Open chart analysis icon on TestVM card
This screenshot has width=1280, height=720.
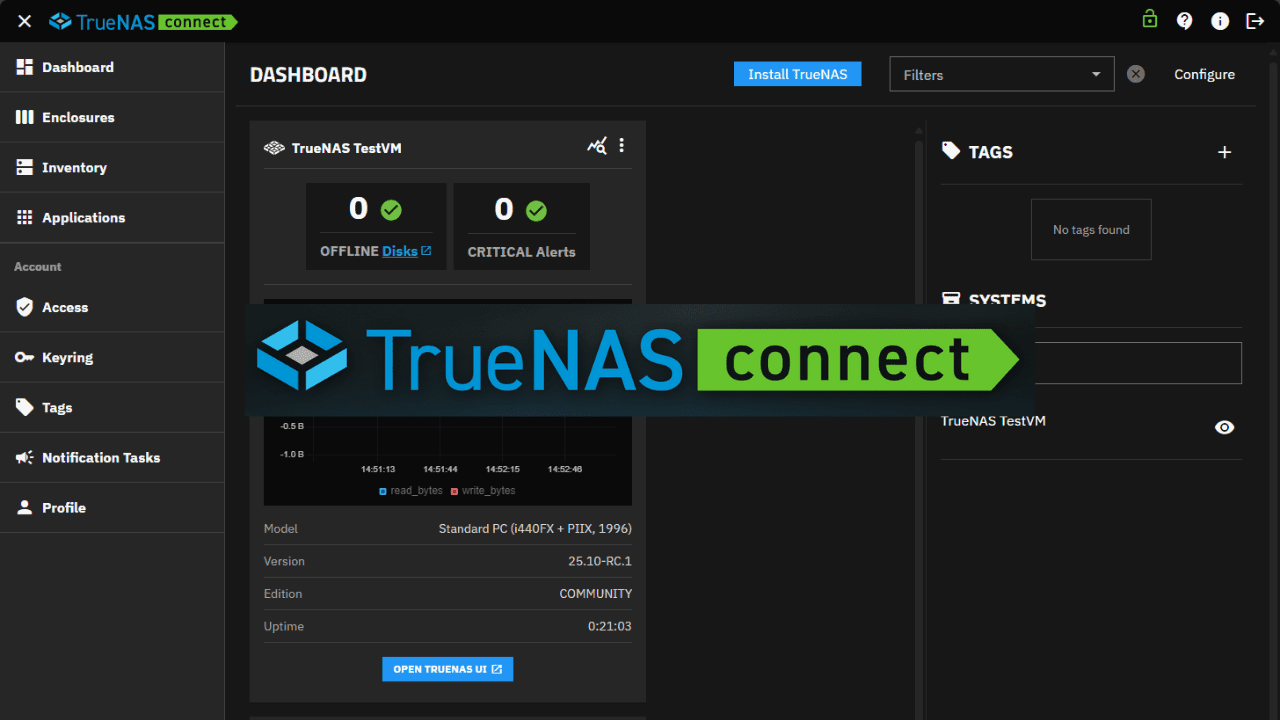[597, 146]
